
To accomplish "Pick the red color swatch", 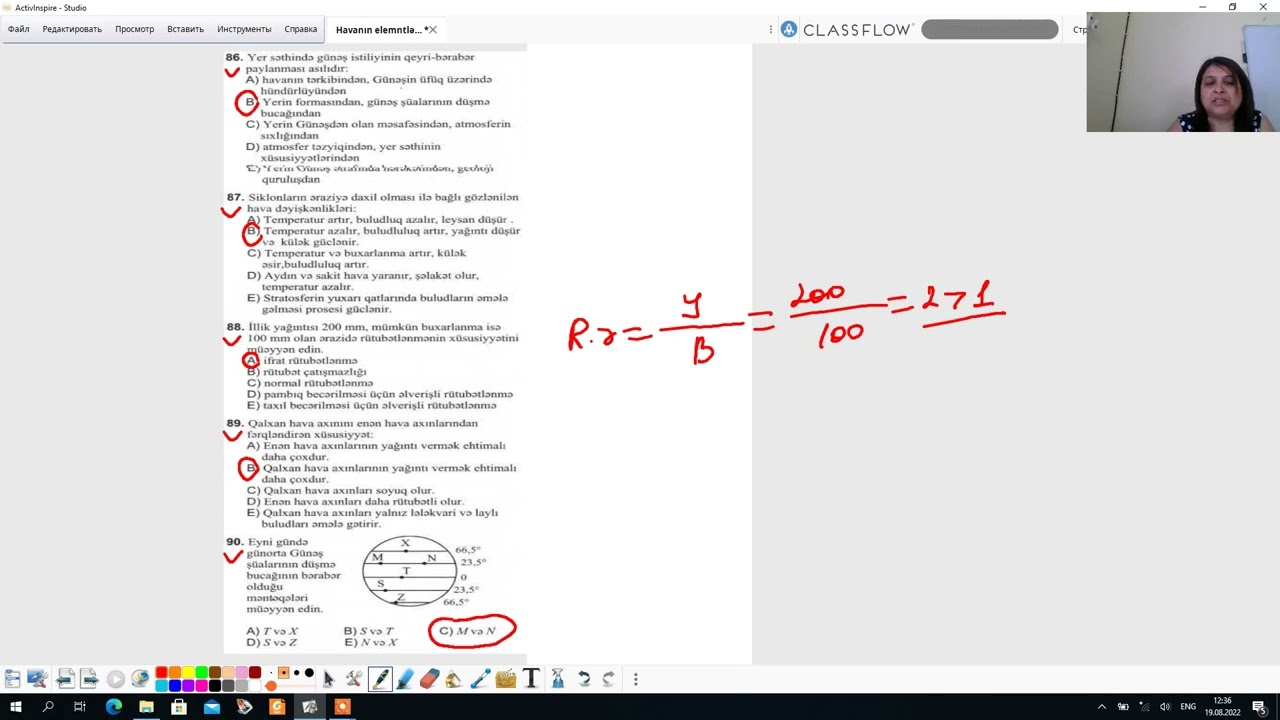I will click(x=161, y=673).
